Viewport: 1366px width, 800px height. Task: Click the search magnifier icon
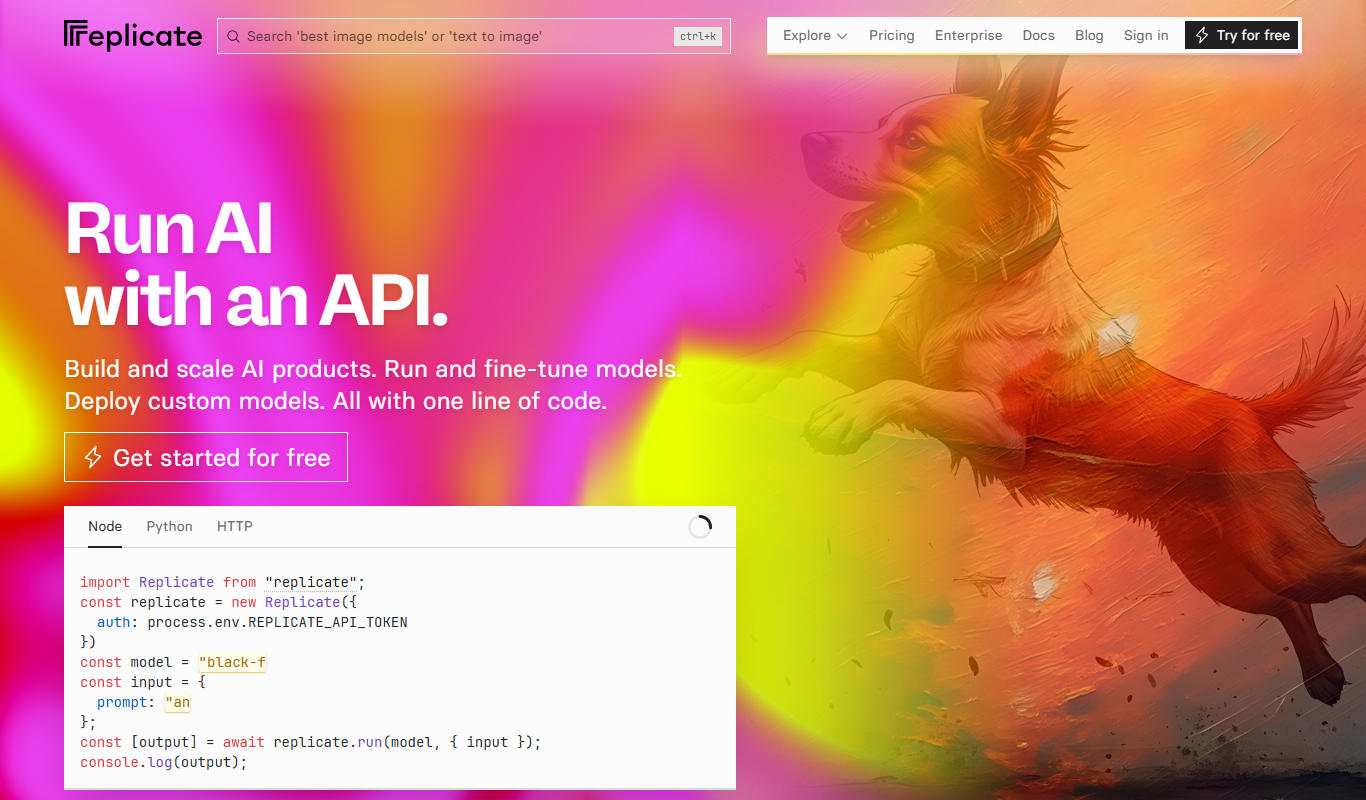[x=233, y=36]
